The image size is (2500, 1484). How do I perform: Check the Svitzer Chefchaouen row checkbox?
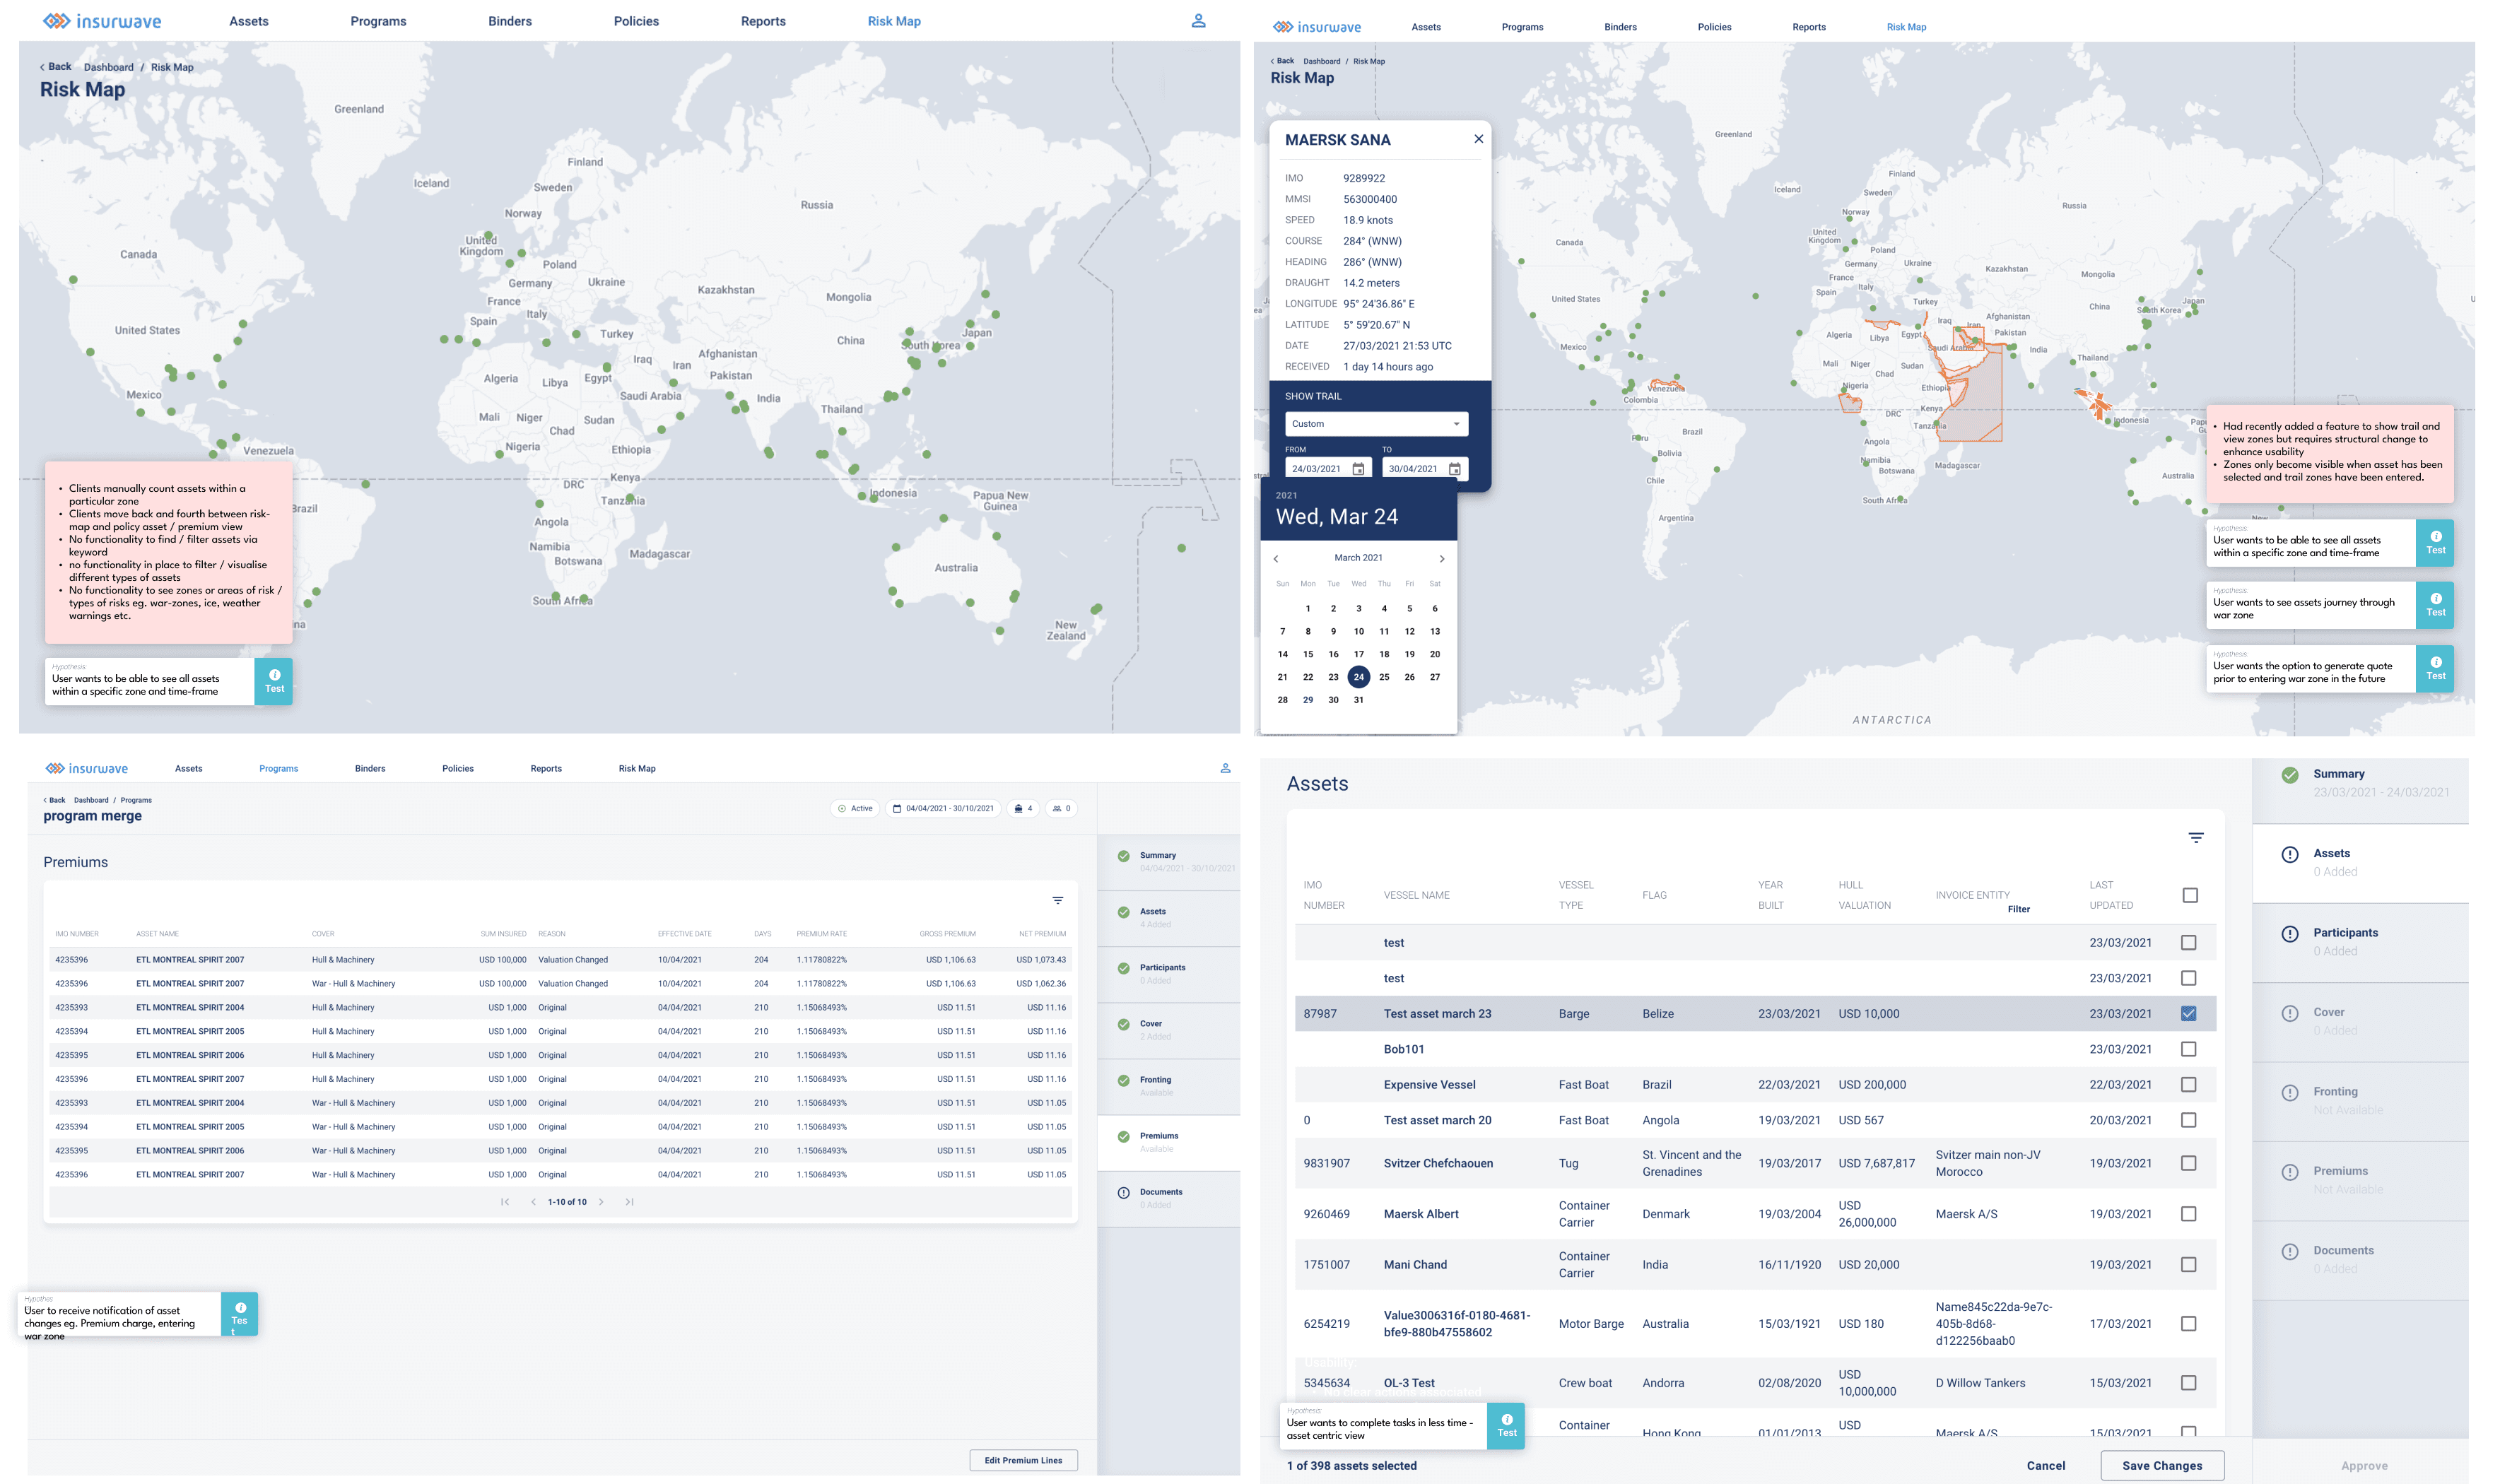click(x=2188, y=1163)
